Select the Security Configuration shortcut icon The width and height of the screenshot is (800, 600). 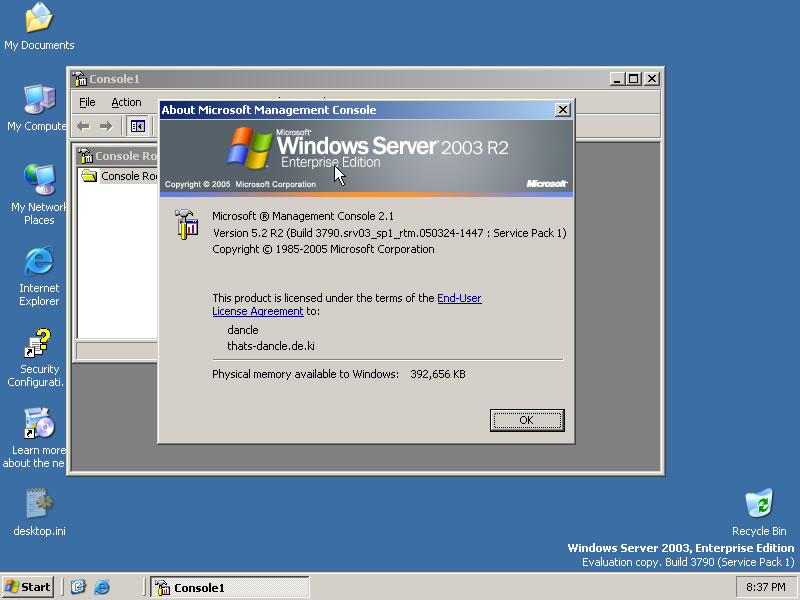coord(39,344)
